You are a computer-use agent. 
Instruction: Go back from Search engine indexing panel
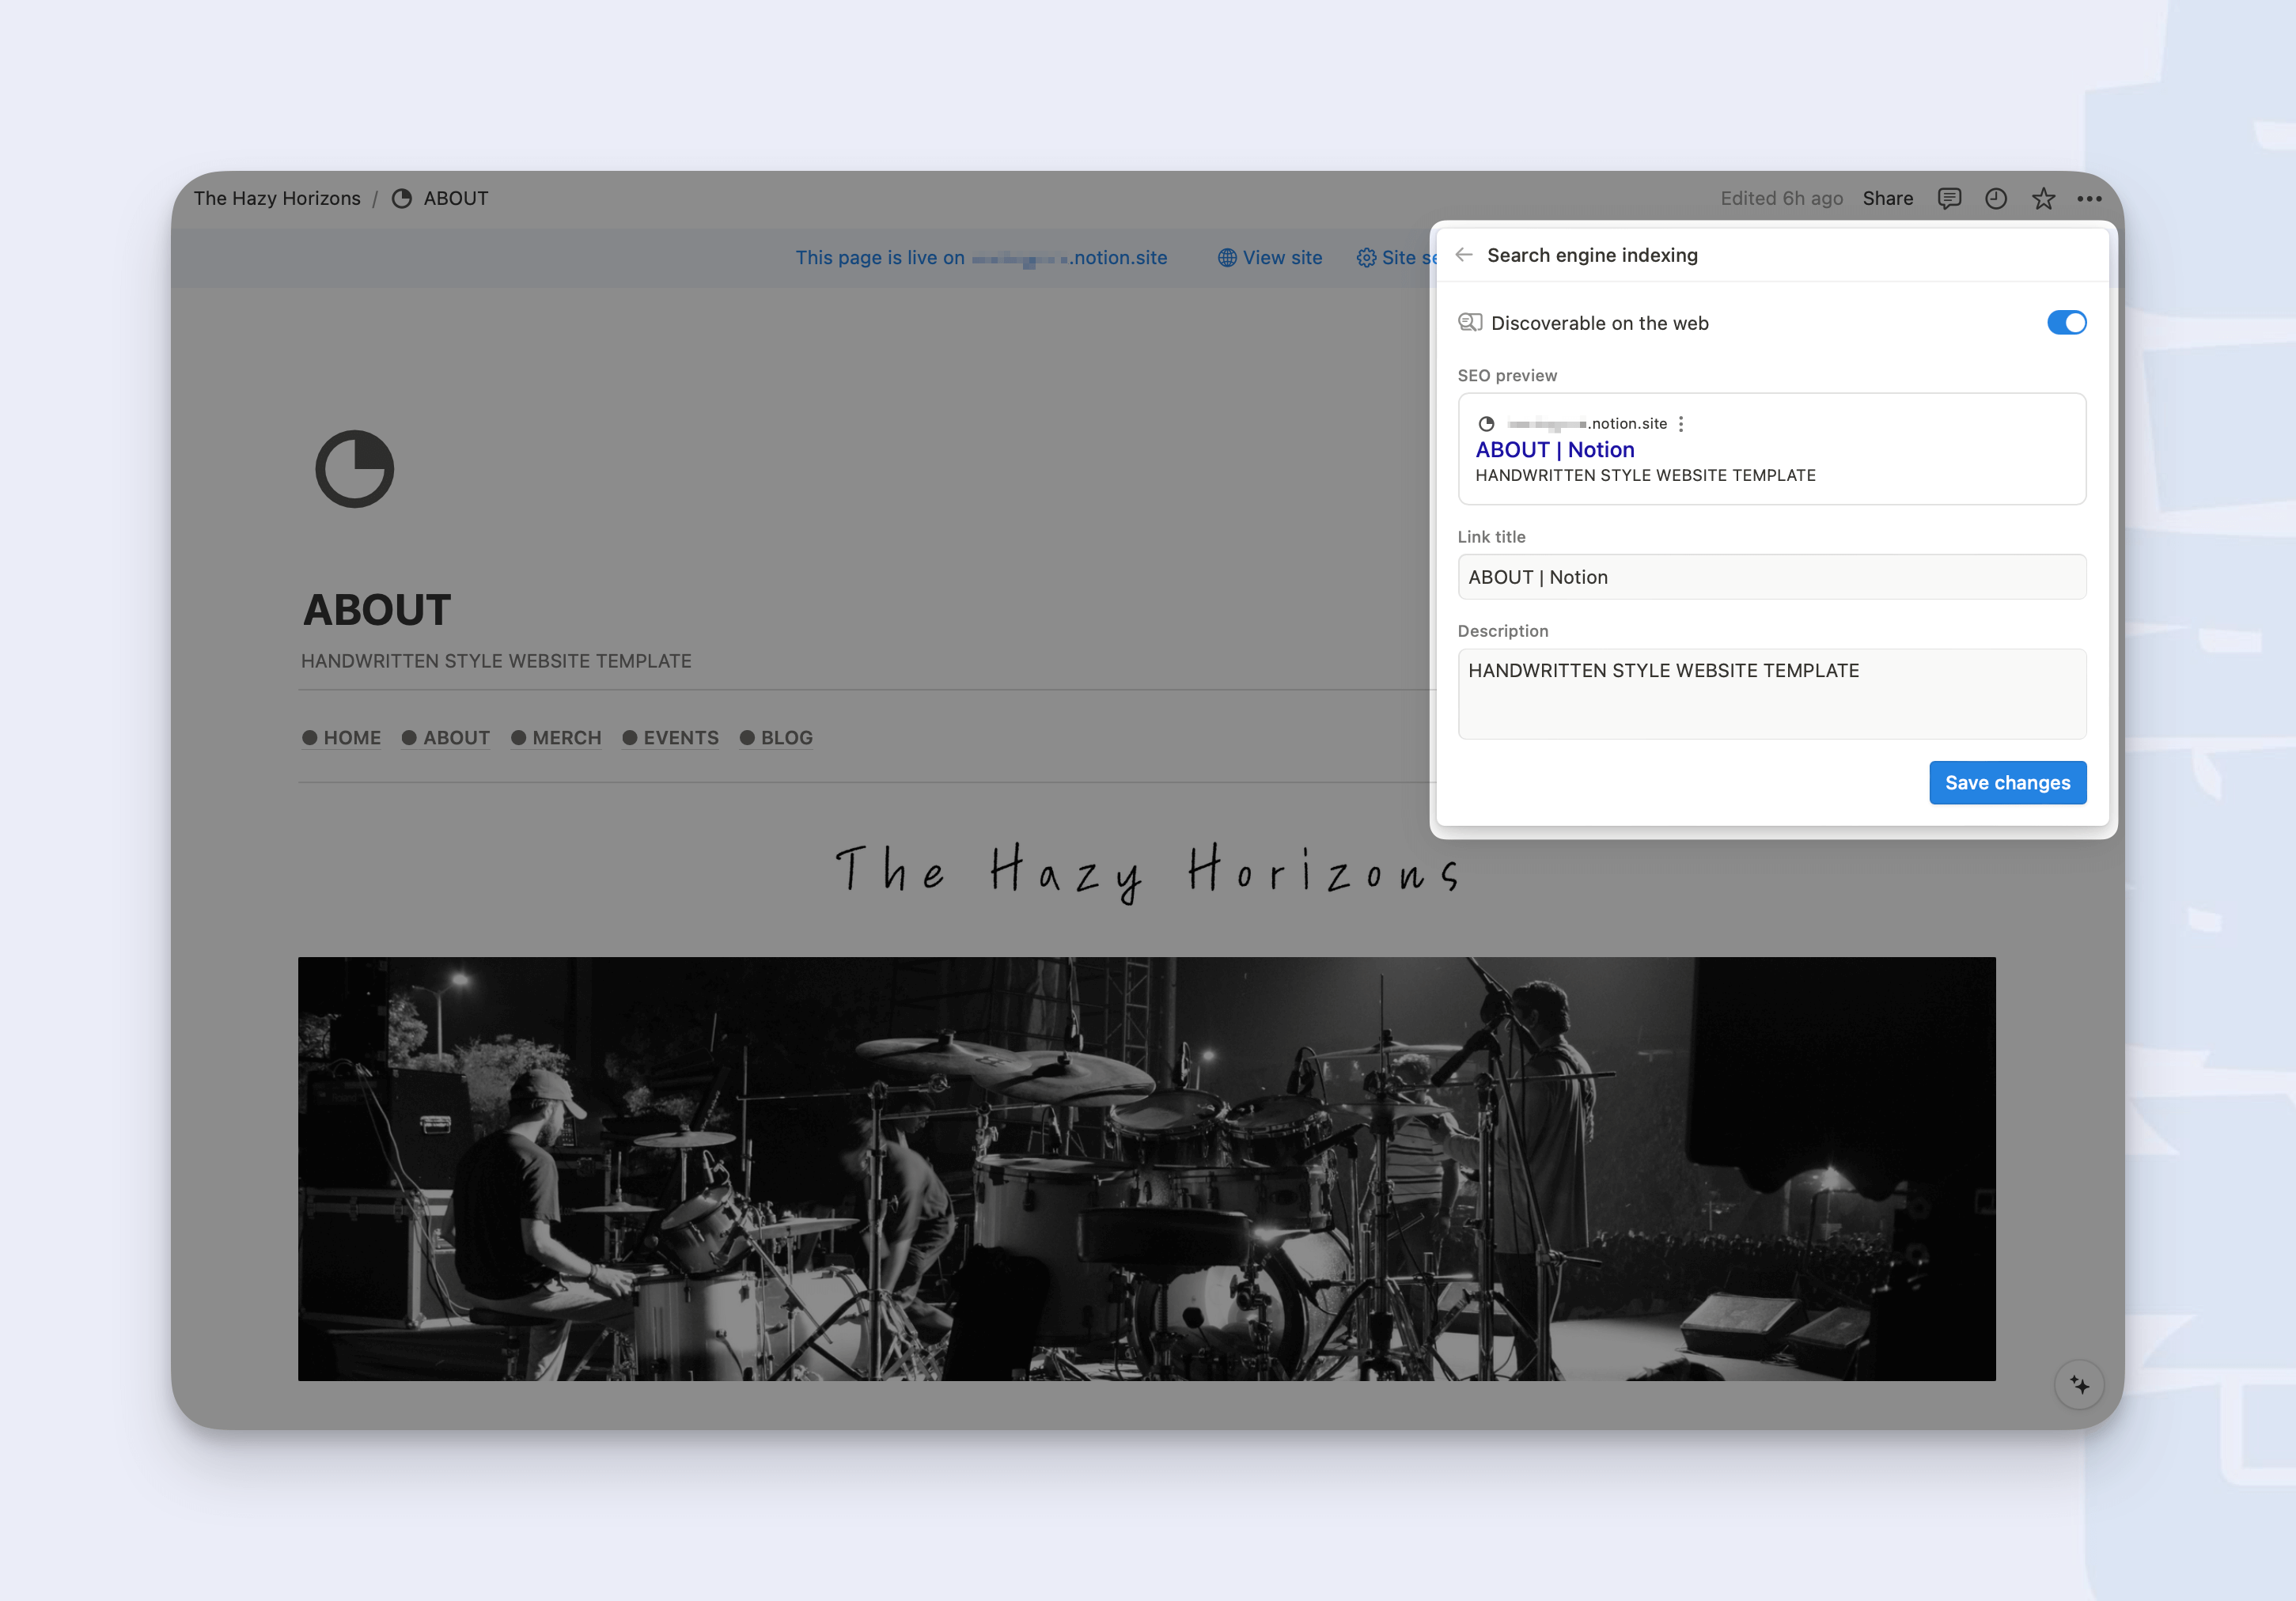[1464, 255]
